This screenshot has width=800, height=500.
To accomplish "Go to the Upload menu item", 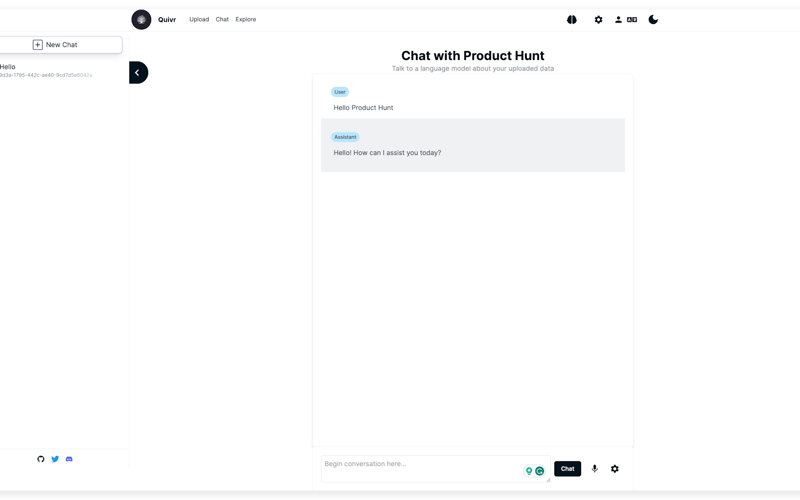I will (x=199, y=20).
